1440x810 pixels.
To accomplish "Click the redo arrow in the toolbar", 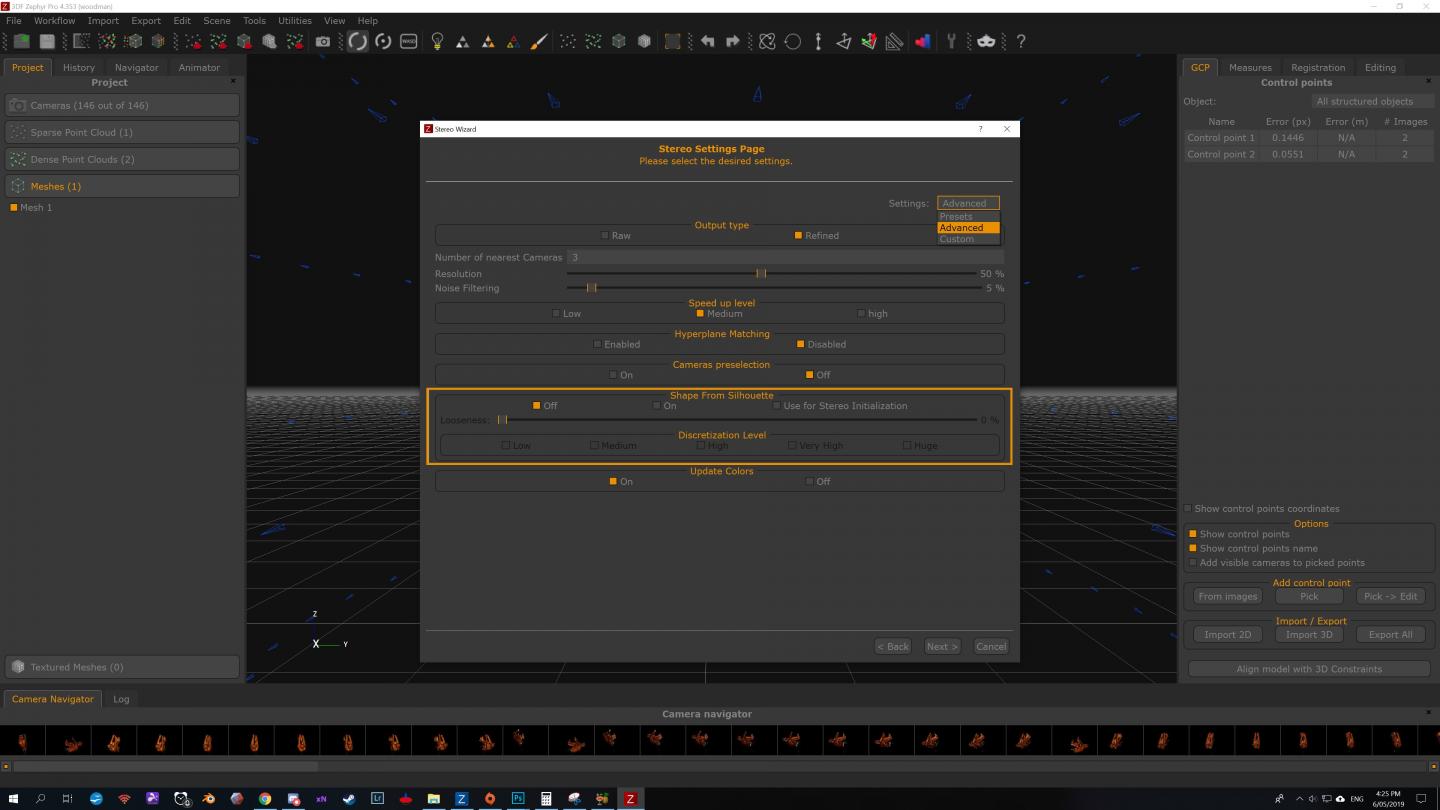I will pyautogui.click(x=733, y=42).
